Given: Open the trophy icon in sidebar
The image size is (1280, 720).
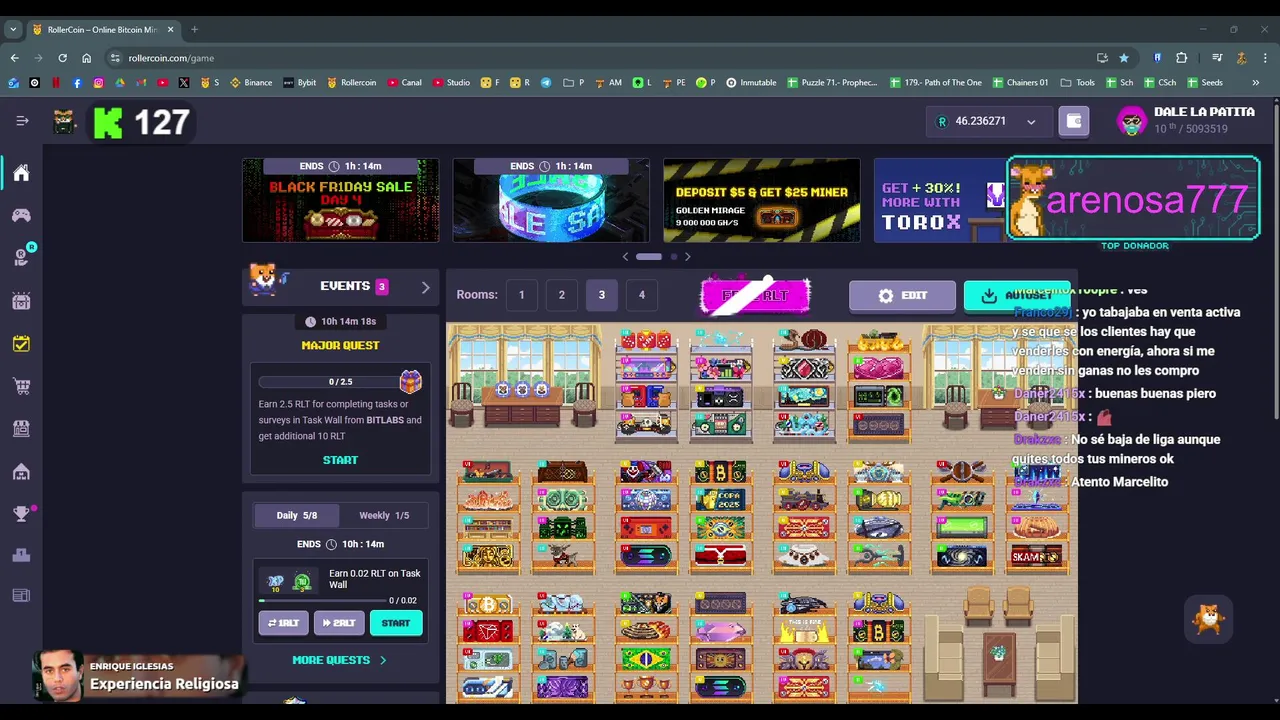Looking at the screenshot, I should pyautogui.click(x=21, y=514).
